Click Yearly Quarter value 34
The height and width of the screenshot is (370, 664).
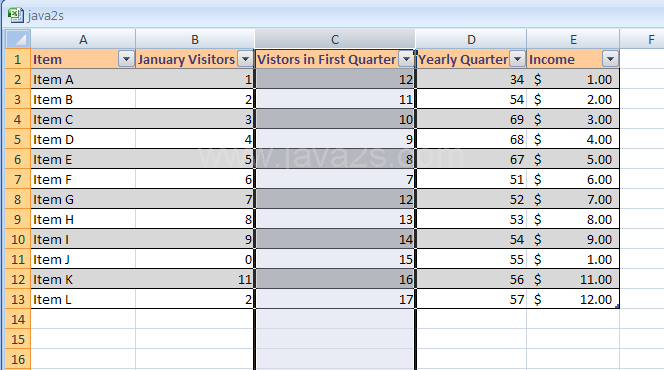(471, 79)
